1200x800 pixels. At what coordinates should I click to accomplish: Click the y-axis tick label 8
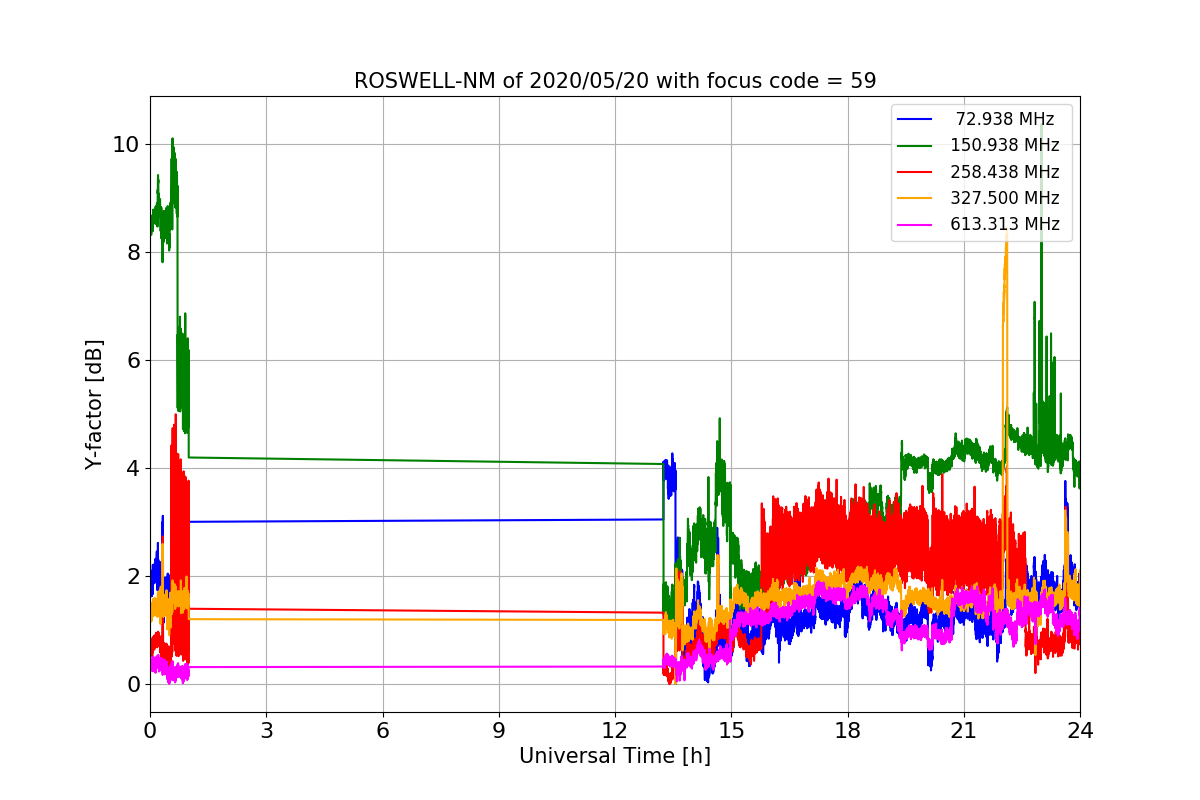point(132,252)
